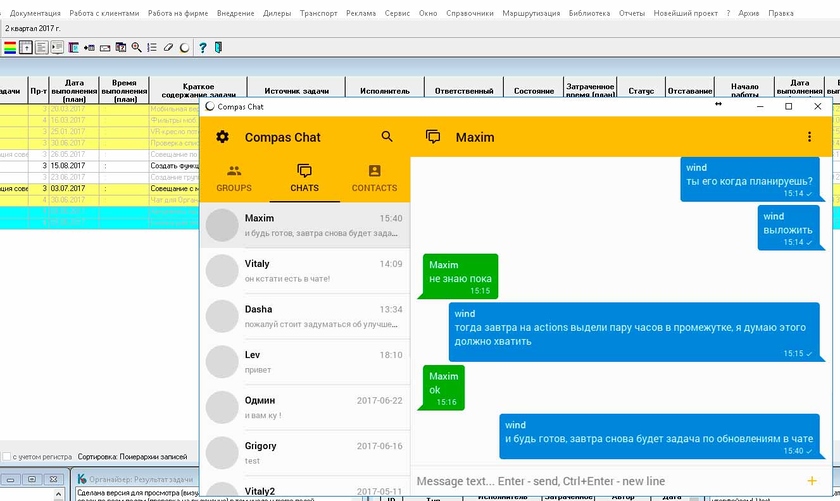Image resolution: width=840 pixels, height=501 pixels.
Task: Open the chat with Dasha
Action: [x=305, y=317]
